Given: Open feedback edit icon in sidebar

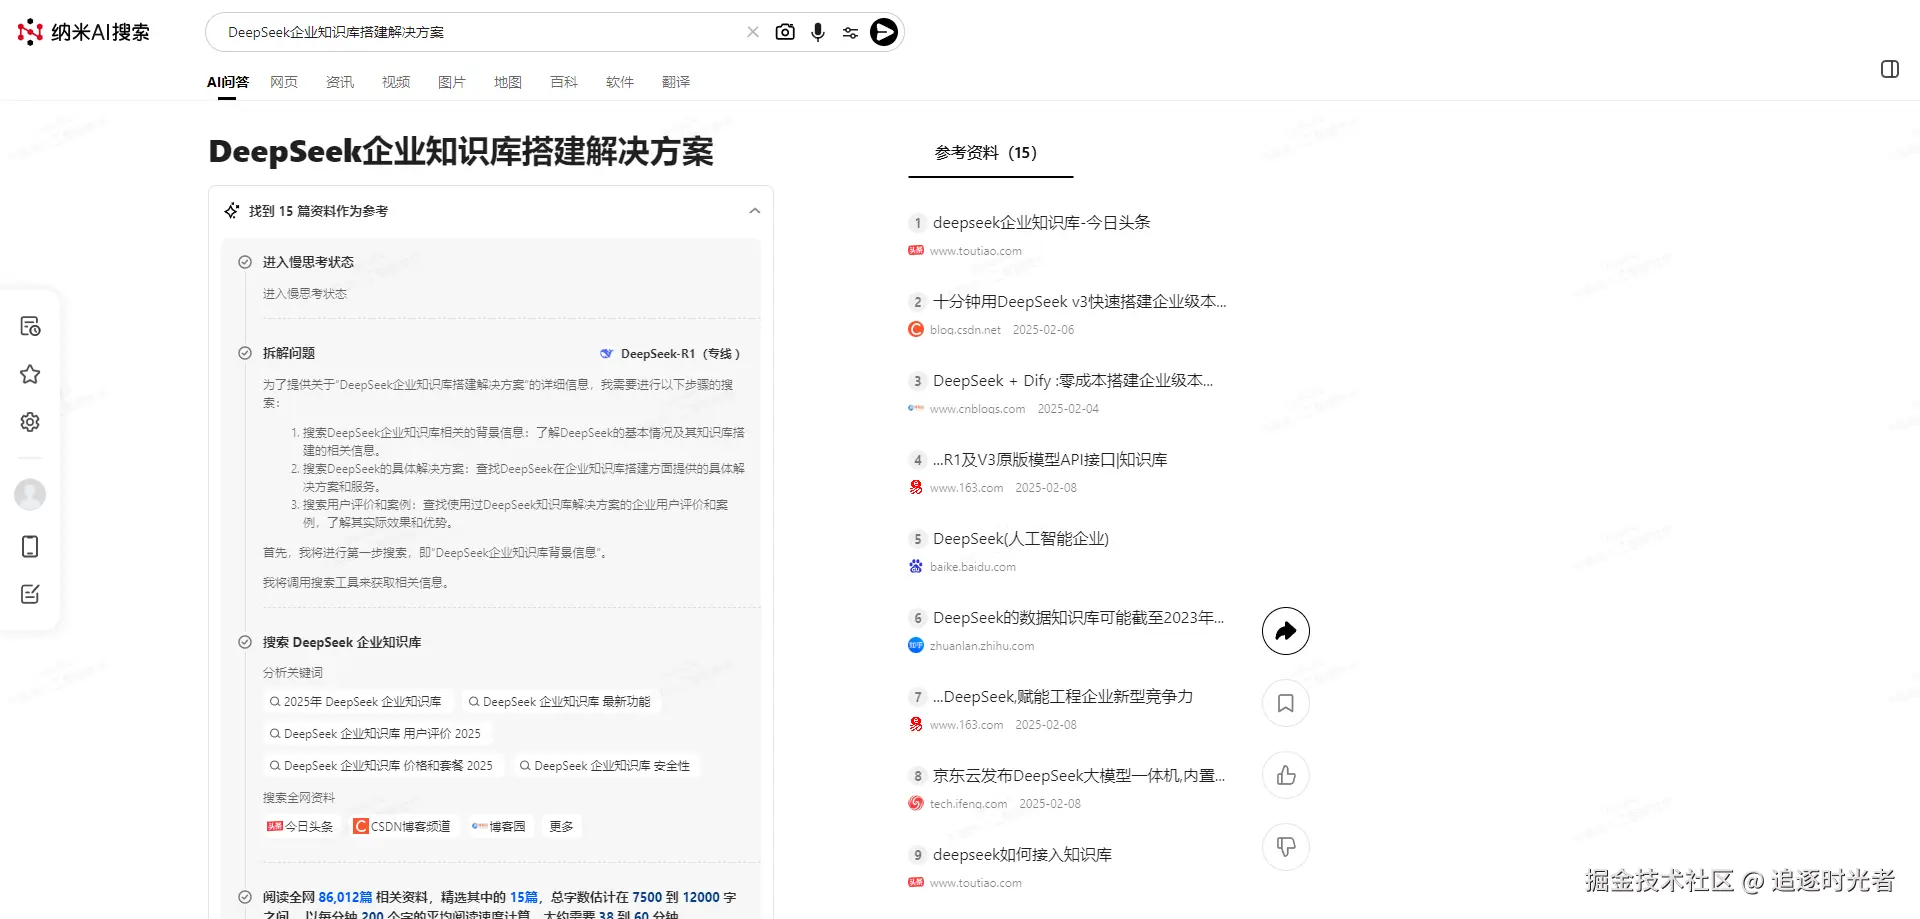Looking at the screenshot, I should (30, 594).
